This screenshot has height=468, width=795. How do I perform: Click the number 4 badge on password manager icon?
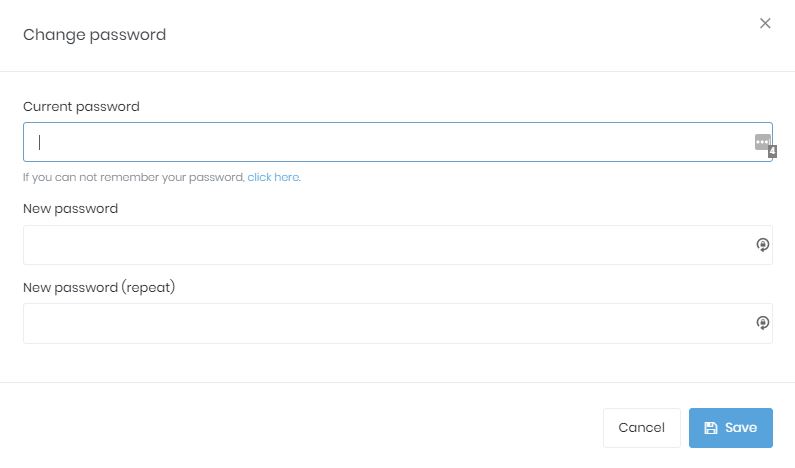coord(772,152)
